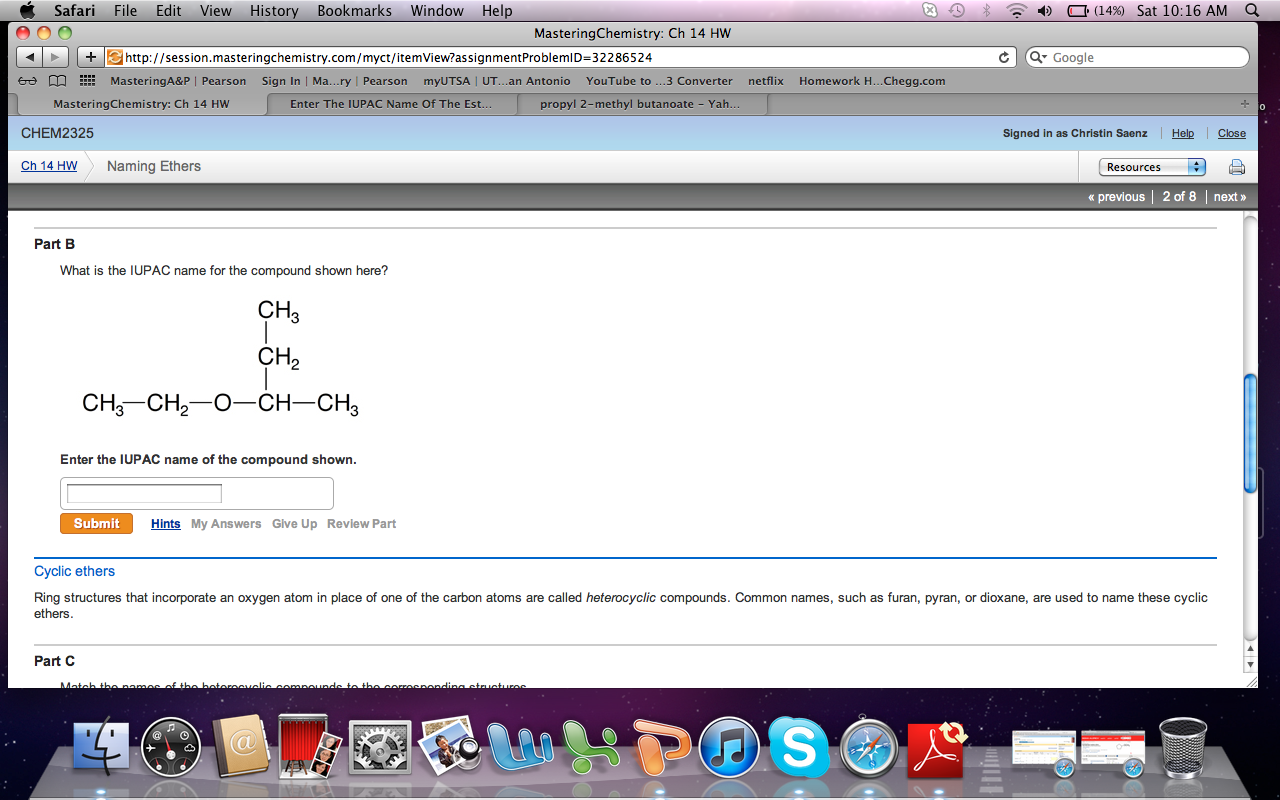The width and height of the screenshot is (1280, 800).
Task: Select the MasteringChemistry: Ch 14 HW tab
Action: [141, 104]
